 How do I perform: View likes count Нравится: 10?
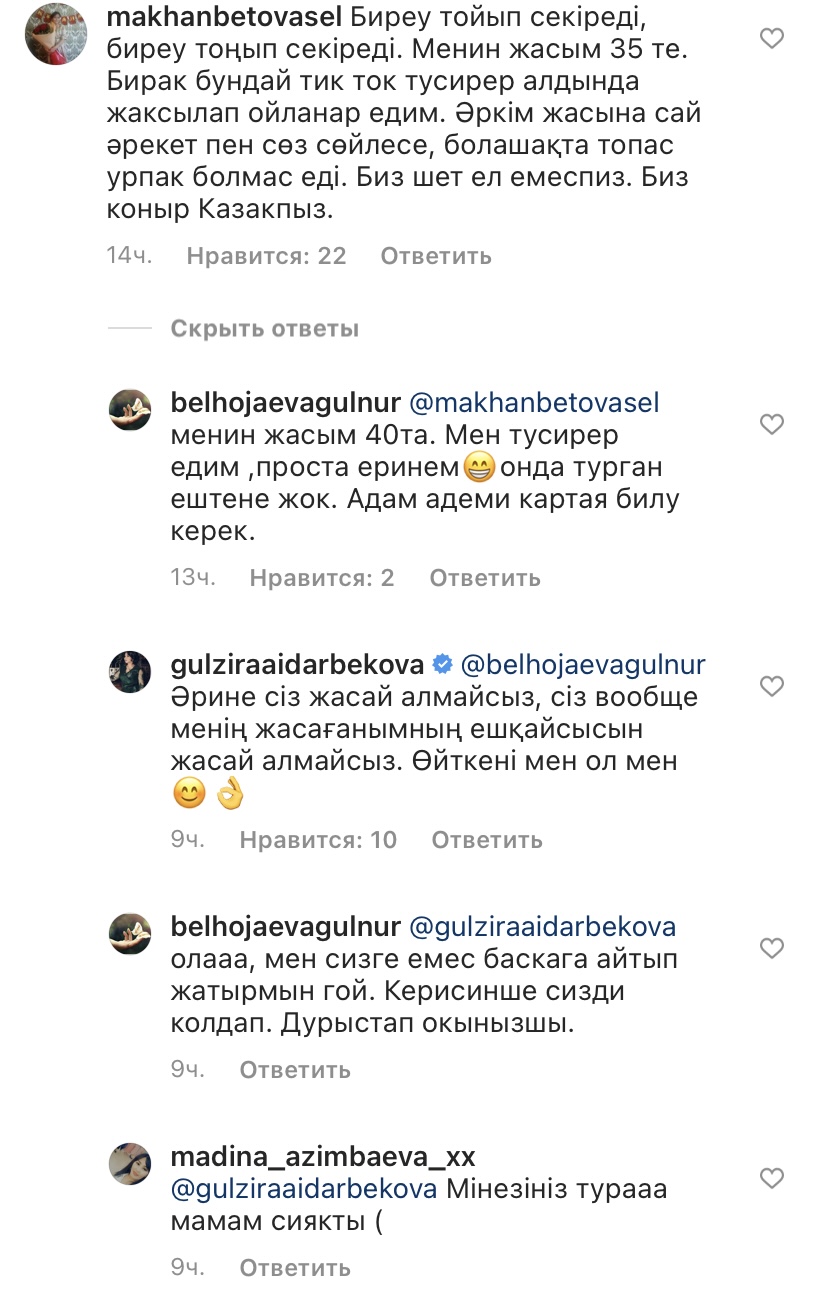318,840
